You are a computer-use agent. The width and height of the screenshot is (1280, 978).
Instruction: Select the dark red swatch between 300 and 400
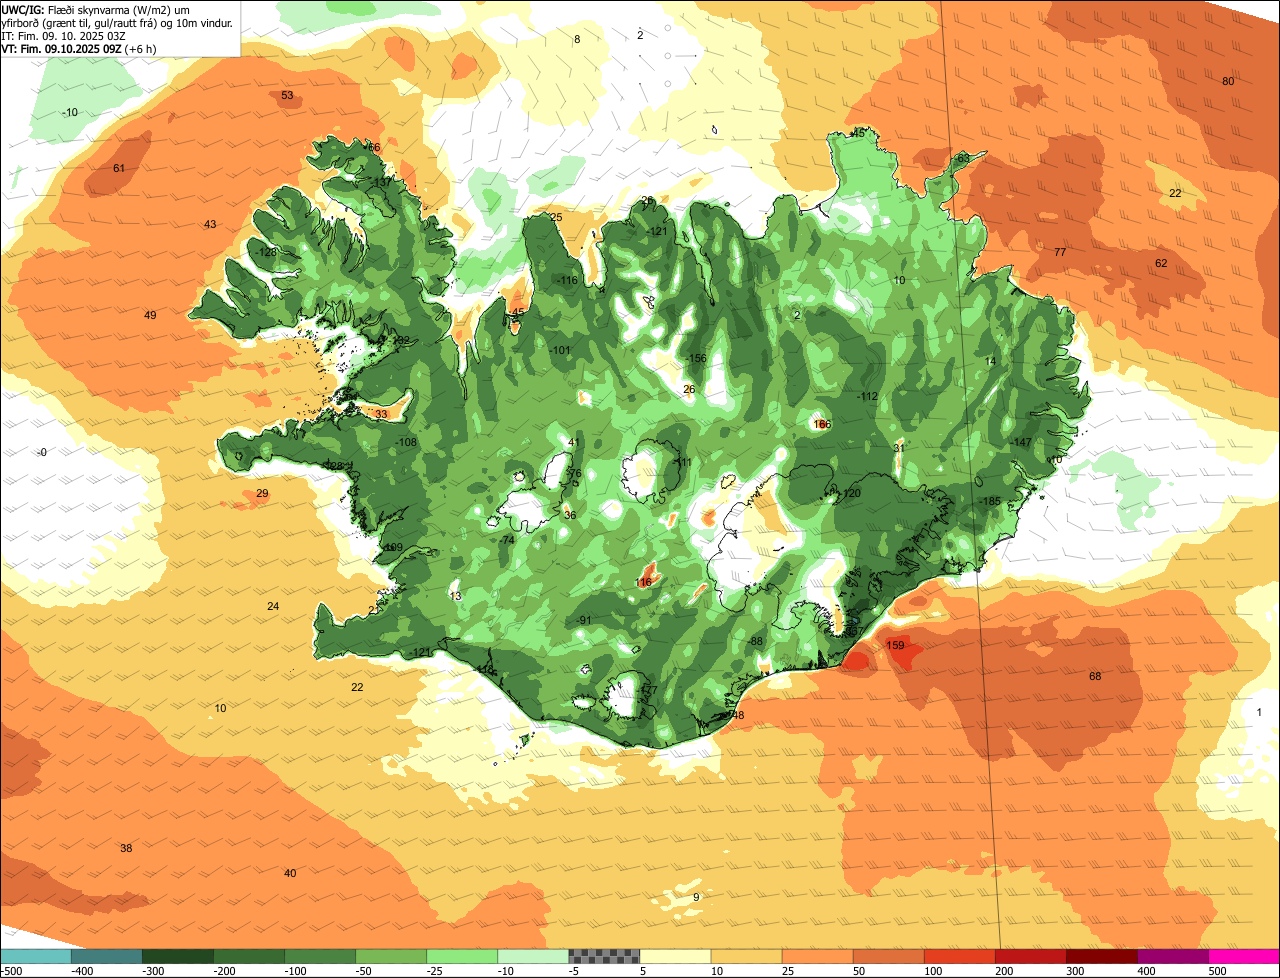[1101, 956]
